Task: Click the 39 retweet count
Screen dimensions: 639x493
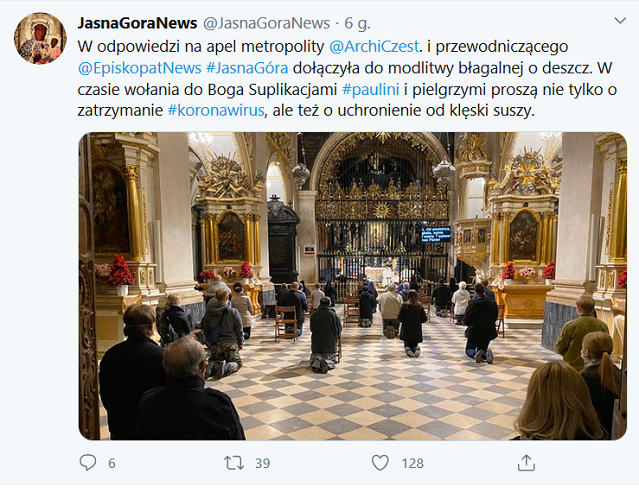Action: click(262, 463)
